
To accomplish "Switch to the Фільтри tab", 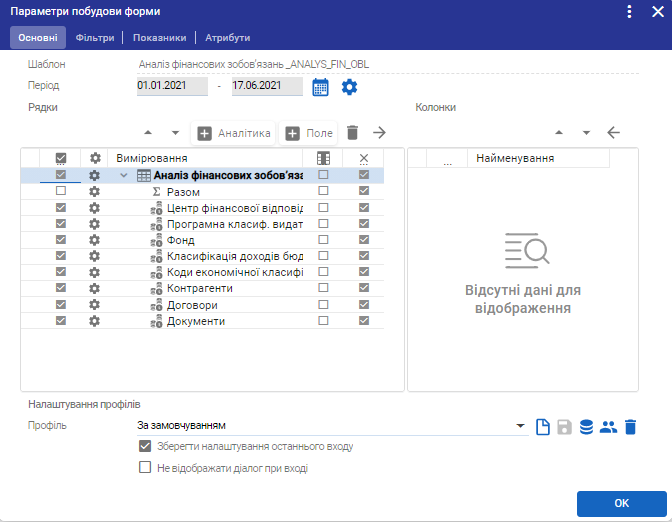I will click(x=95, y=38).
